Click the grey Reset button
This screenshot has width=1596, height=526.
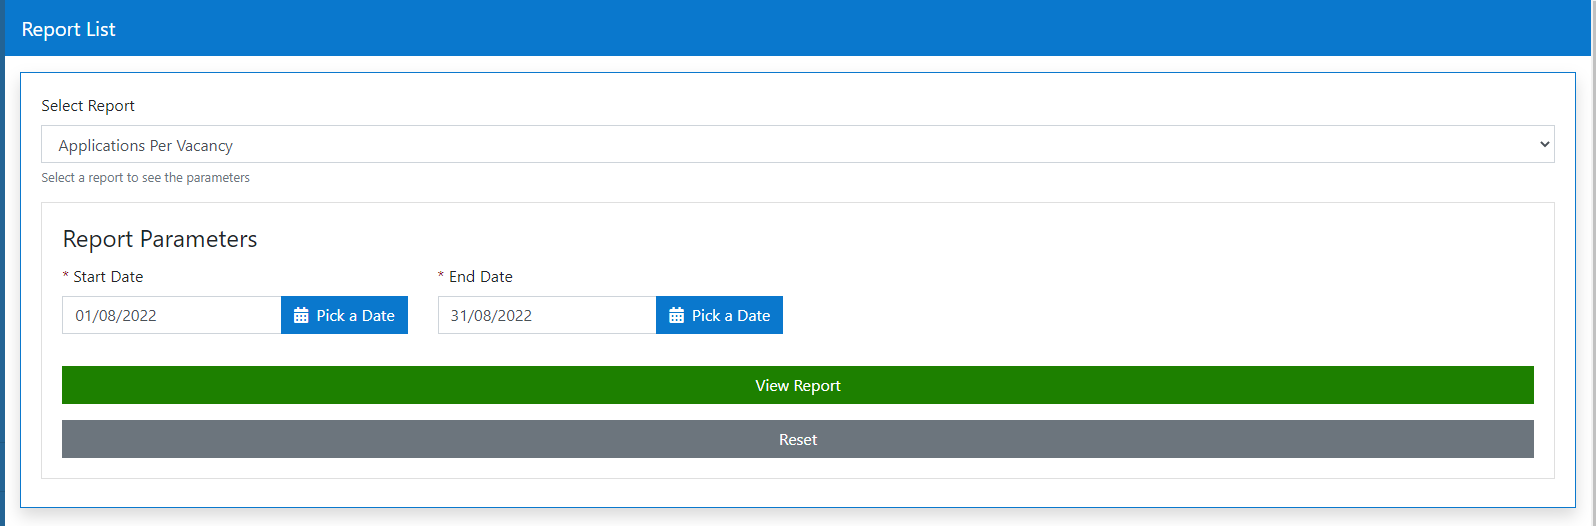click(797, 439)
